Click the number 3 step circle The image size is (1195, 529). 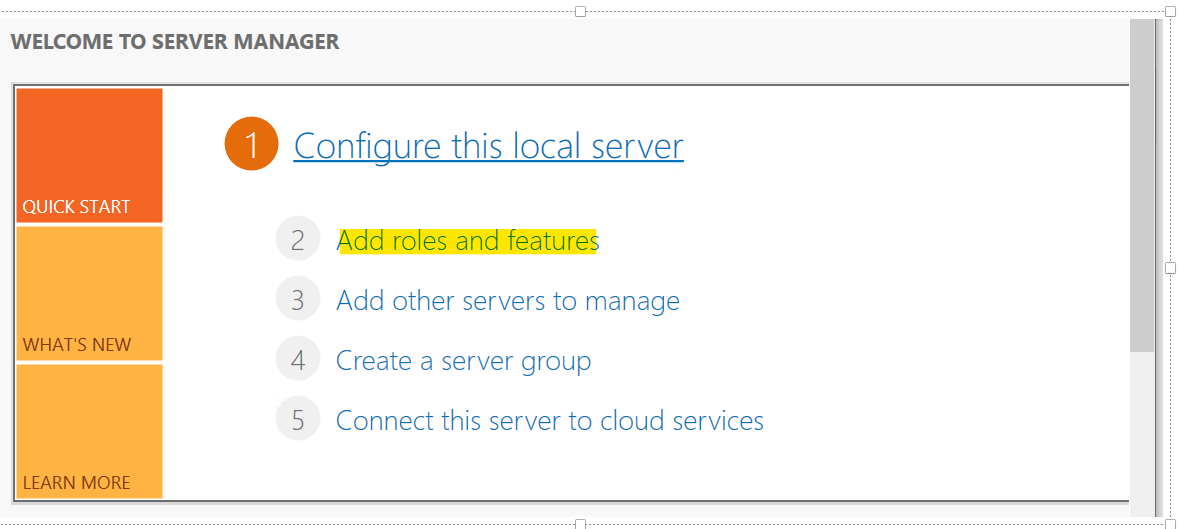(x=297, y=300)
